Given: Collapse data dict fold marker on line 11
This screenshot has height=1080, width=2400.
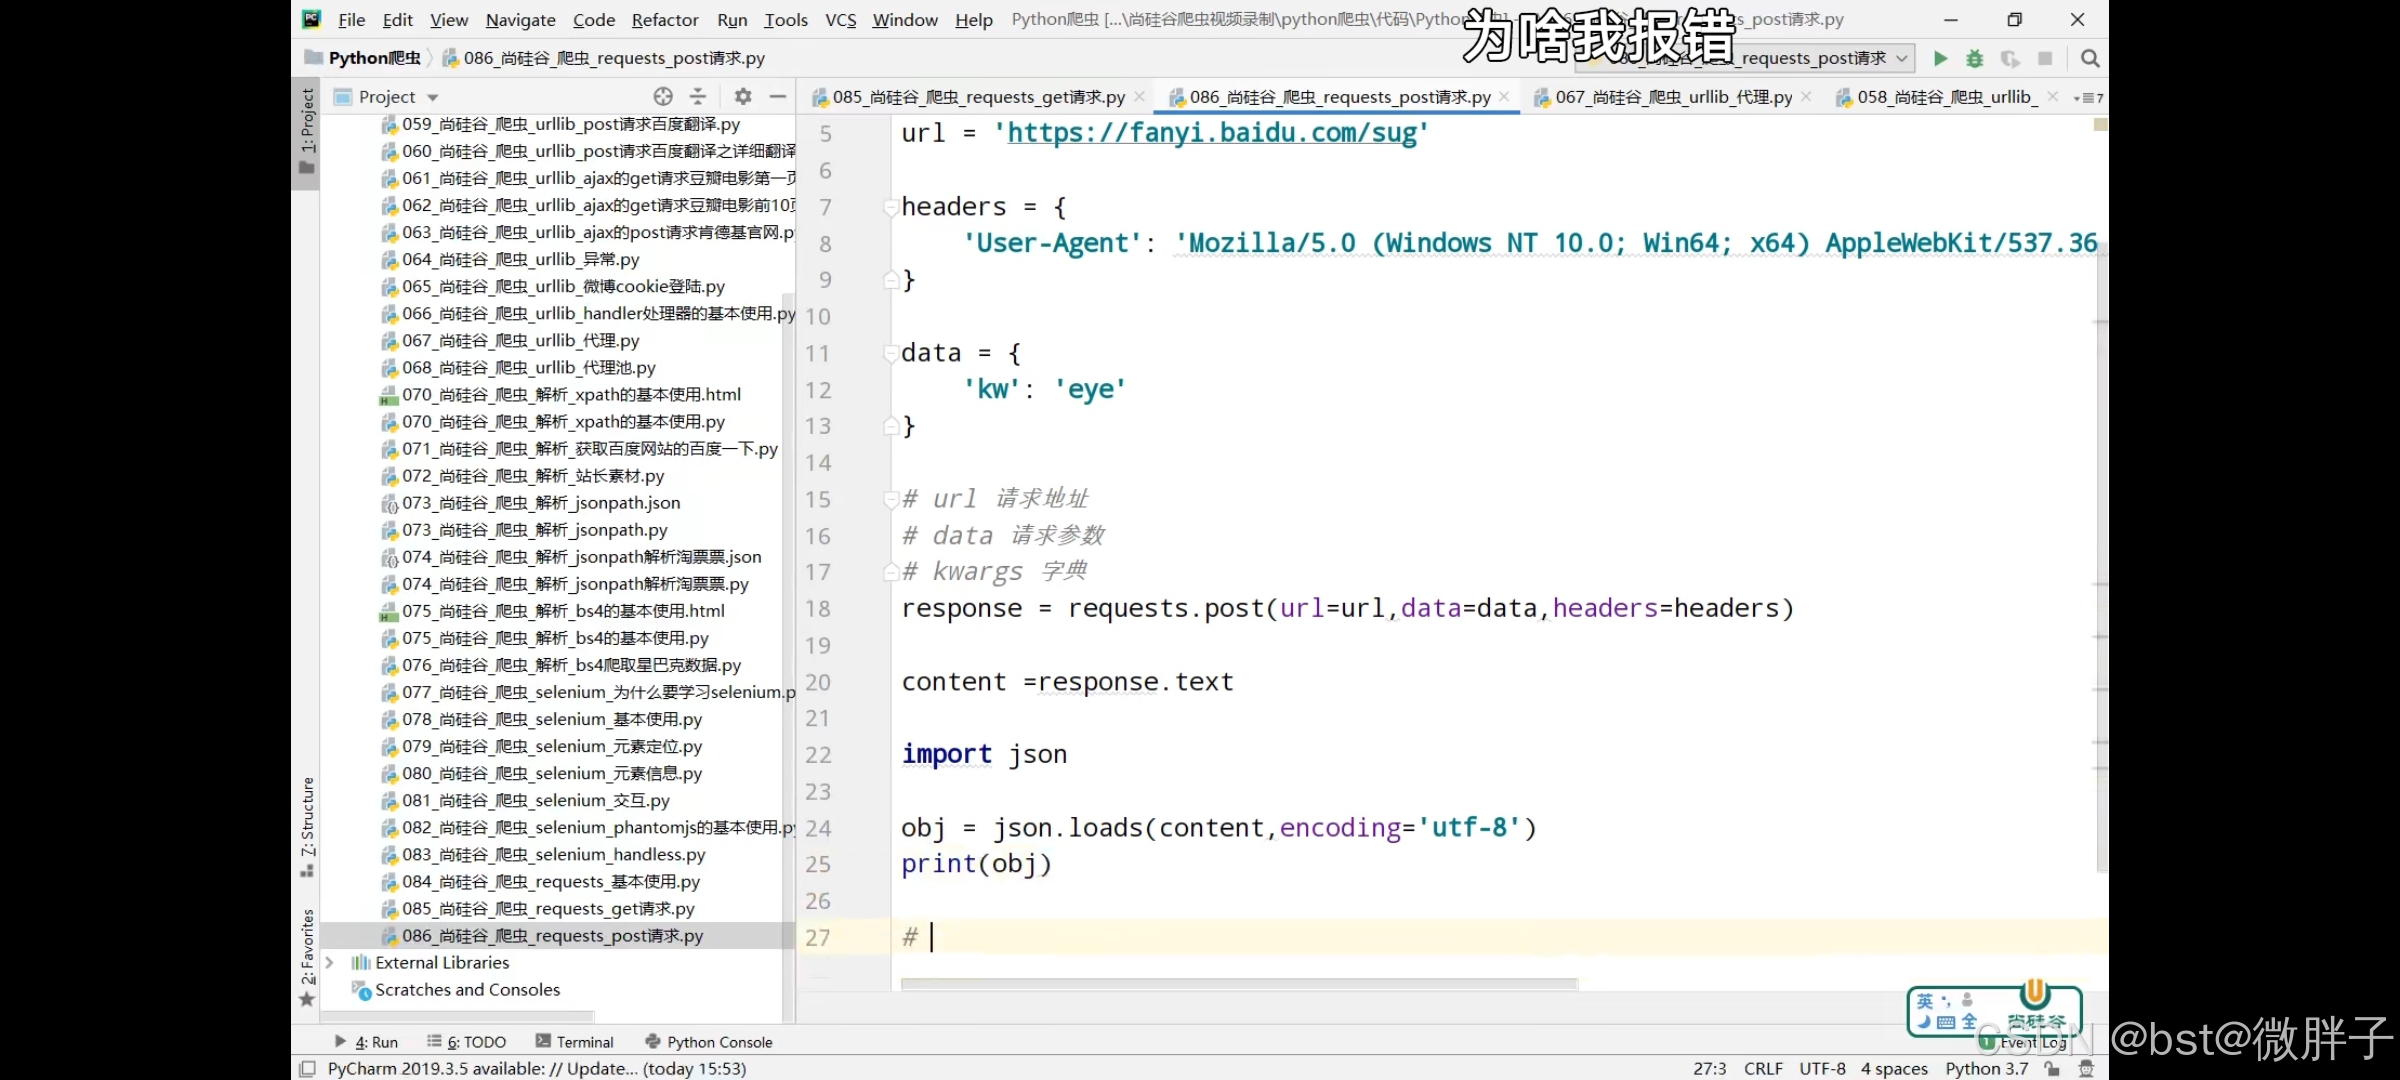Looking at the screenshot, I should coord(889,353).
